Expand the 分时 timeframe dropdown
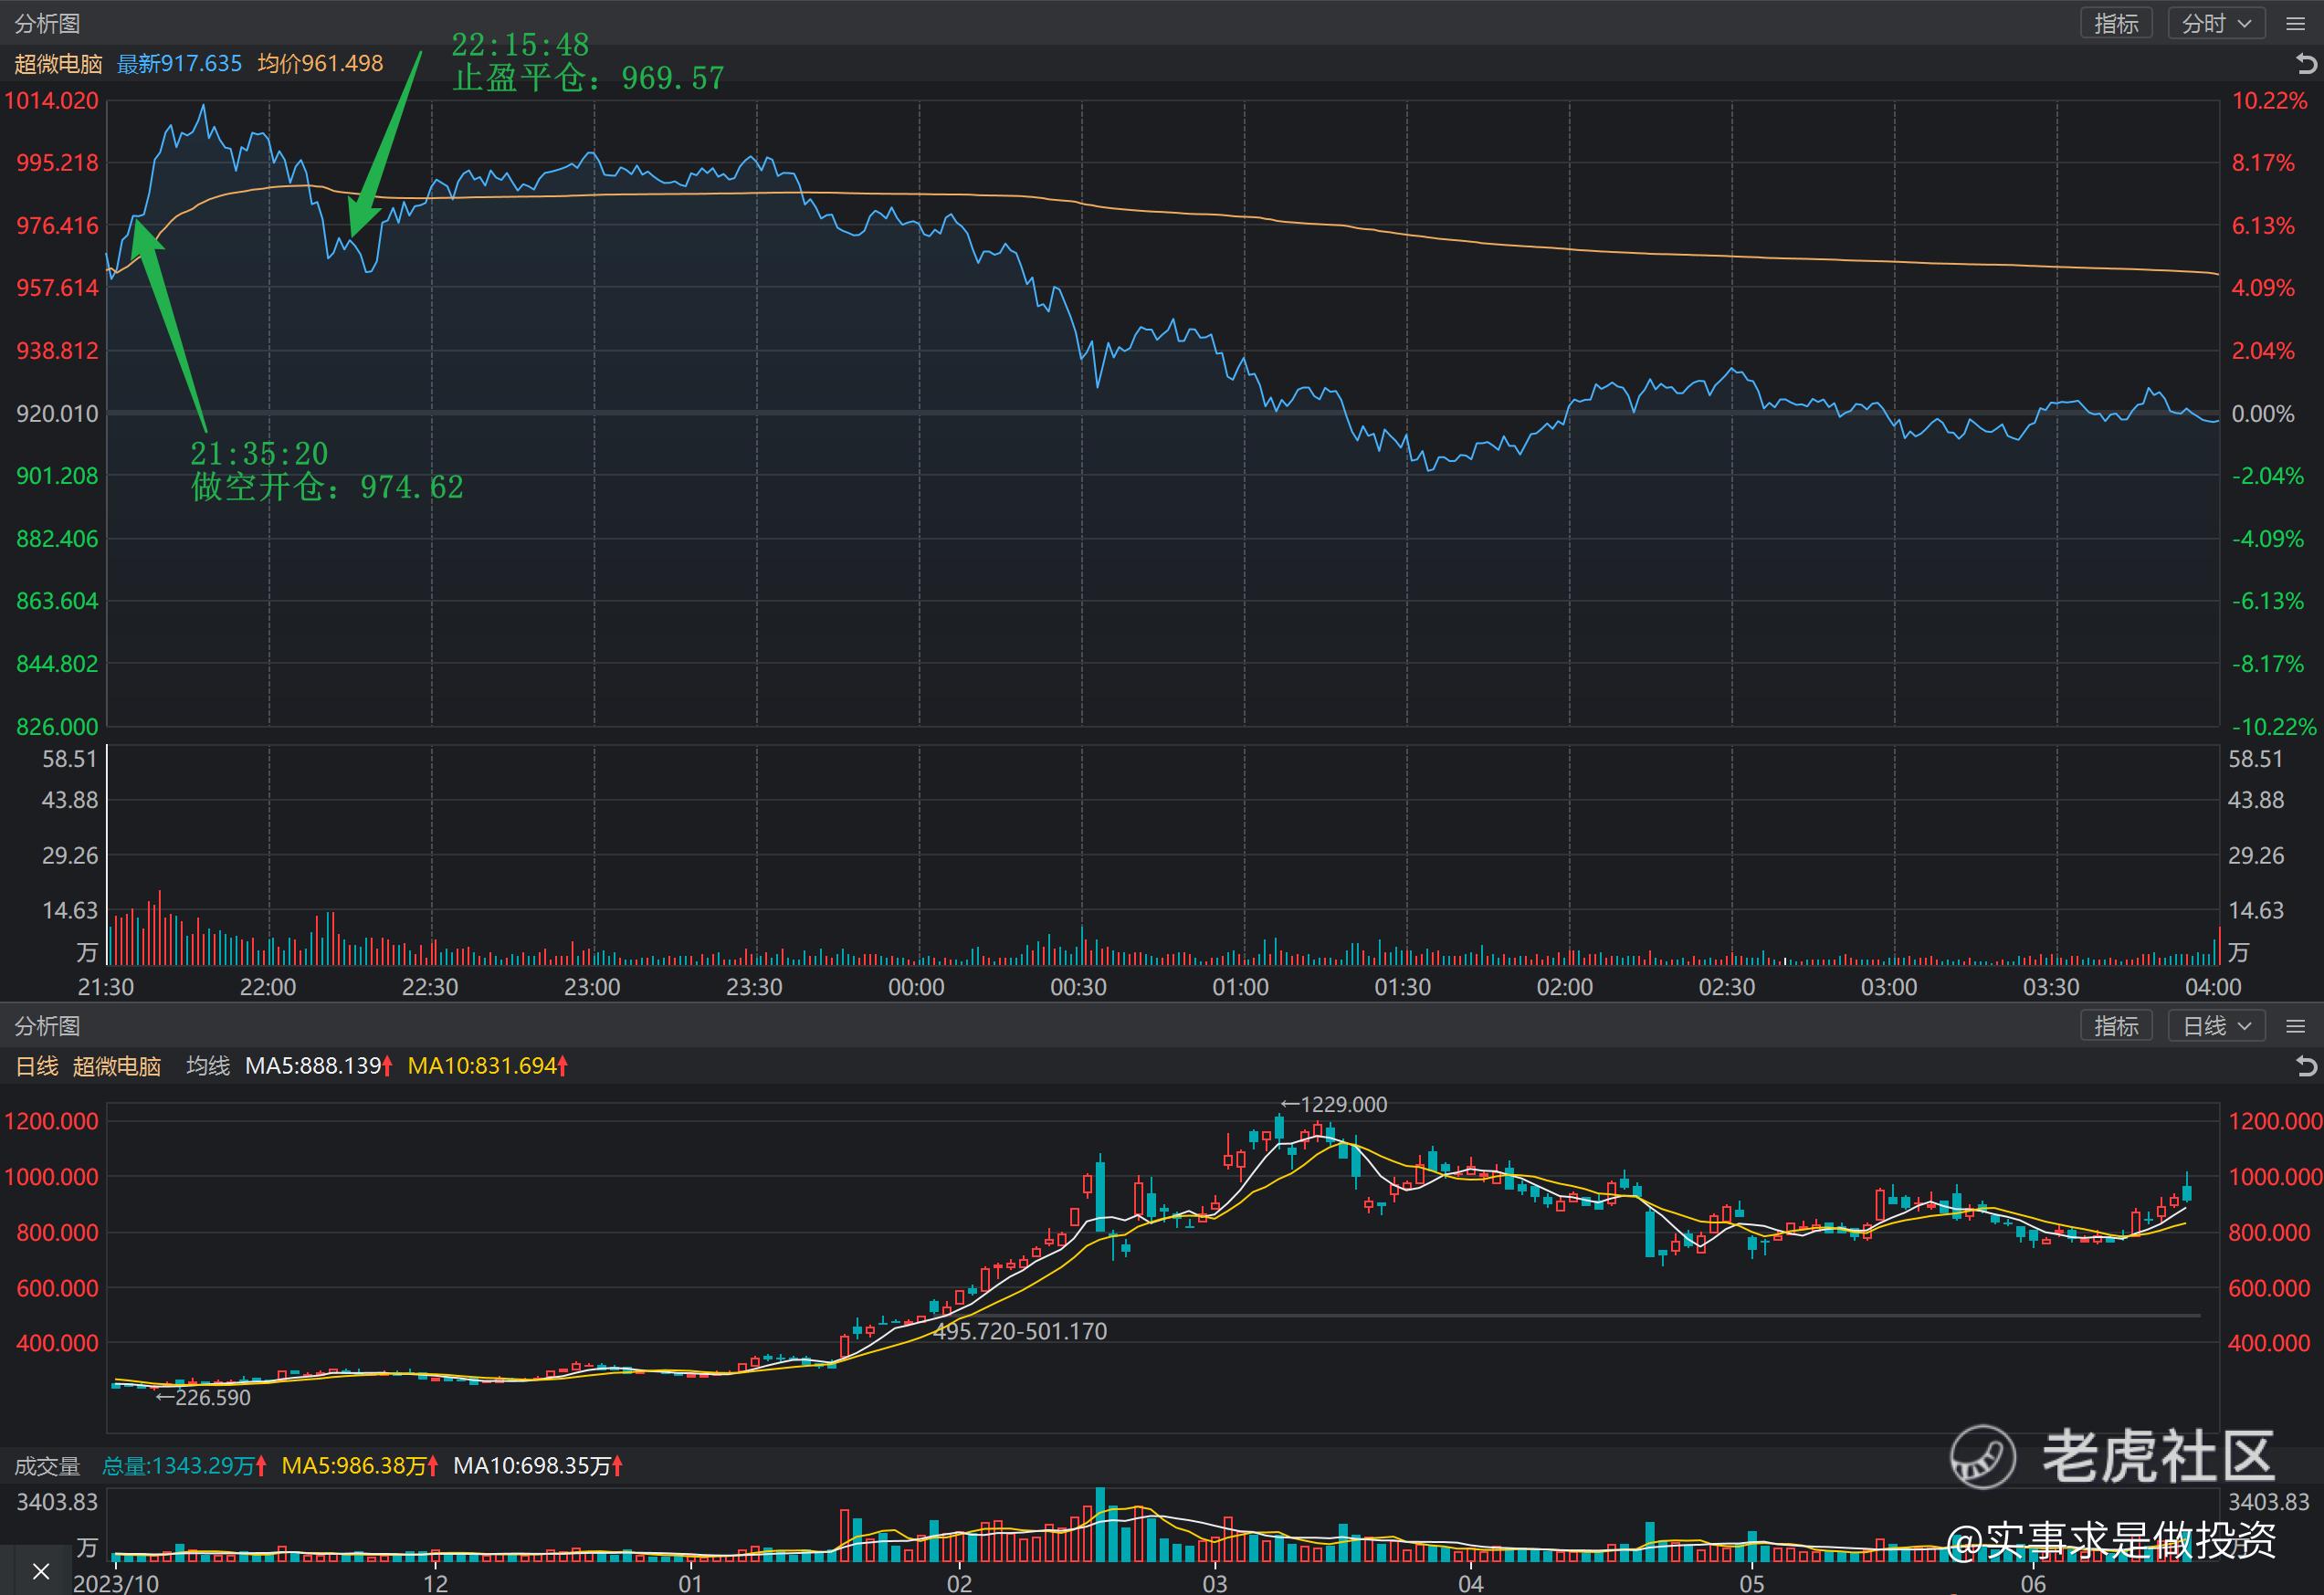 [2216, 23]
